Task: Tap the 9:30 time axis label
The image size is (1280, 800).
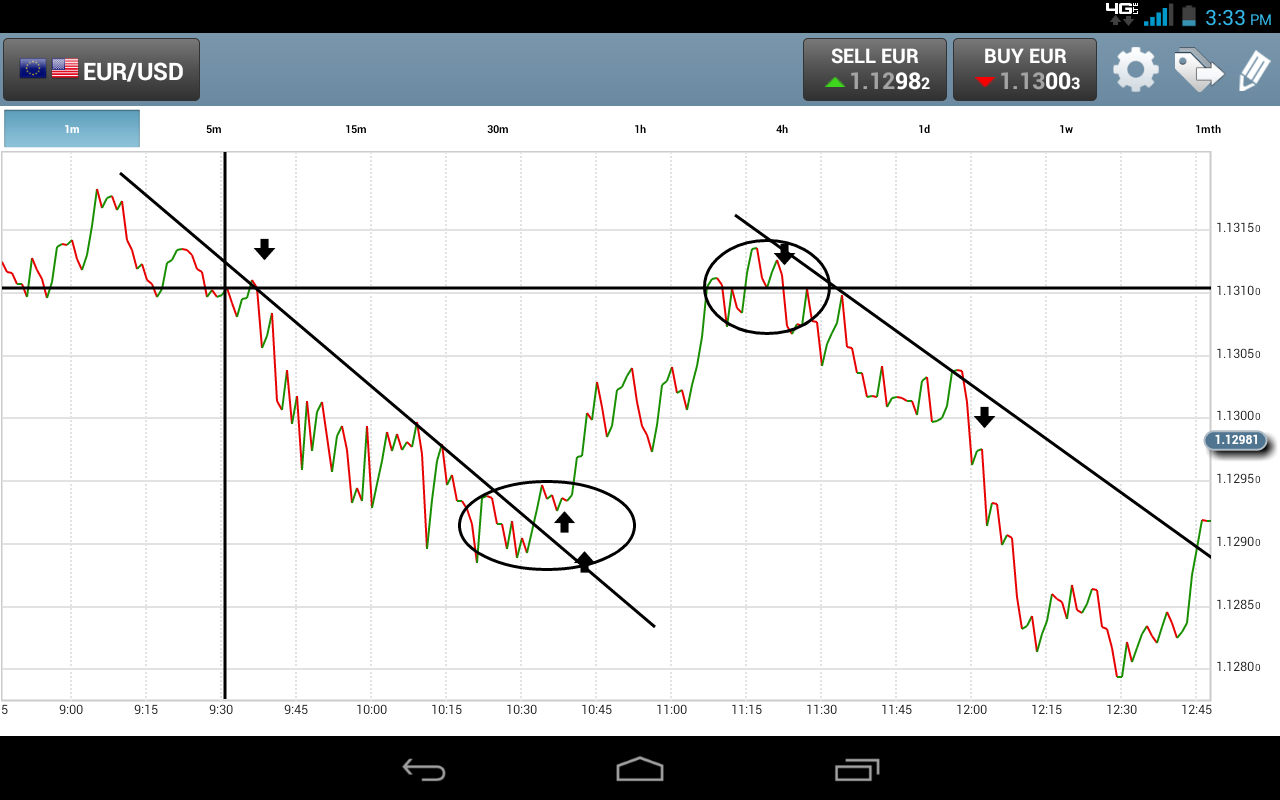Action: 221,710
